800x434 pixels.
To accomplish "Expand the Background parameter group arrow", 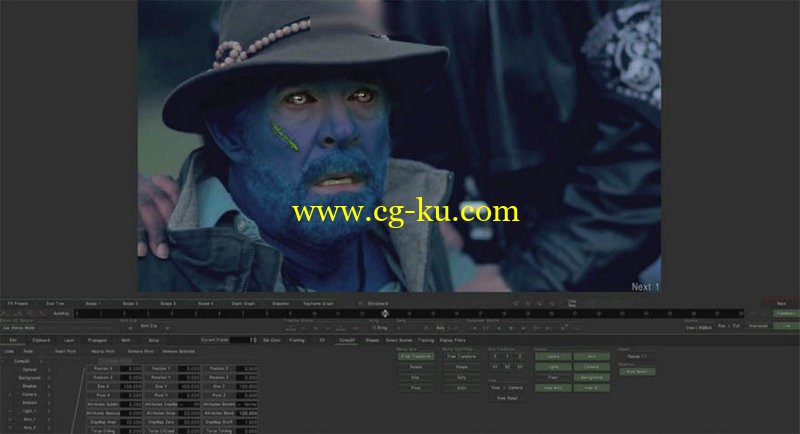I will 48,378.
